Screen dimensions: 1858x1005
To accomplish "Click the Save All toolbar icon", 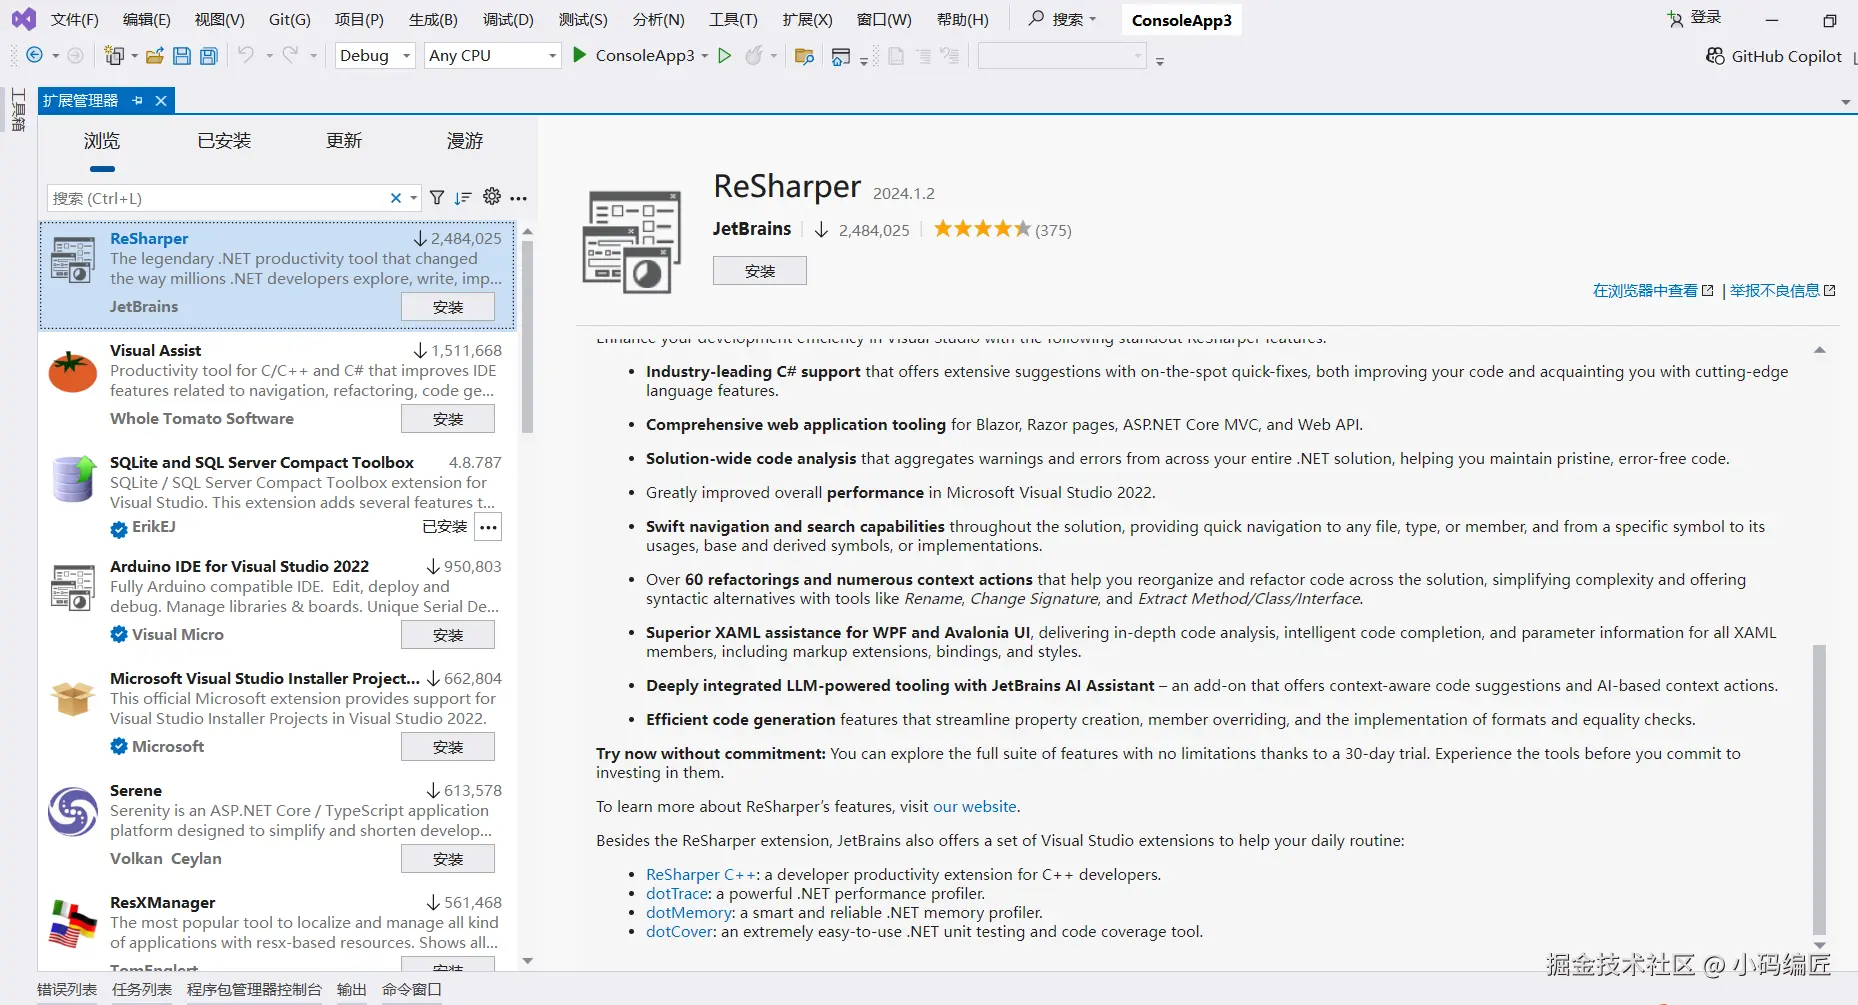I will coord(209,56).
